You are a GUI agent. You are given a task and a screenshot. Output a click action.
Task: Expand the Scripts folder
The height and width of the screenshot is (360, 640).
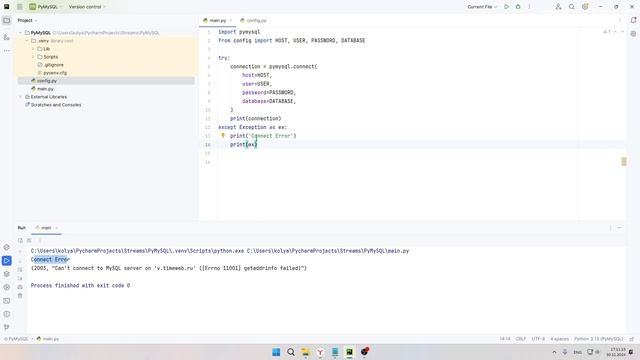point(33,57)
